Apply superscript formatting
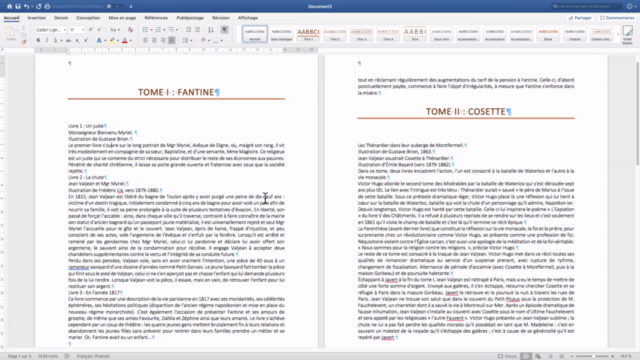 click(86, 40)
